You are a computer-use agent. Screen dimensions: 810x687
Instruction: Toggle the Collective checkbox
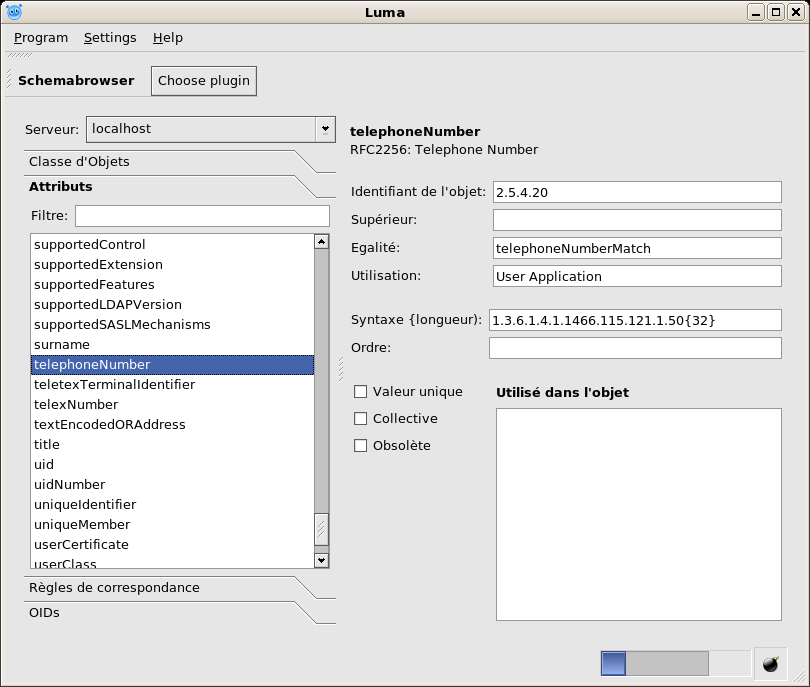click(361, 419)
